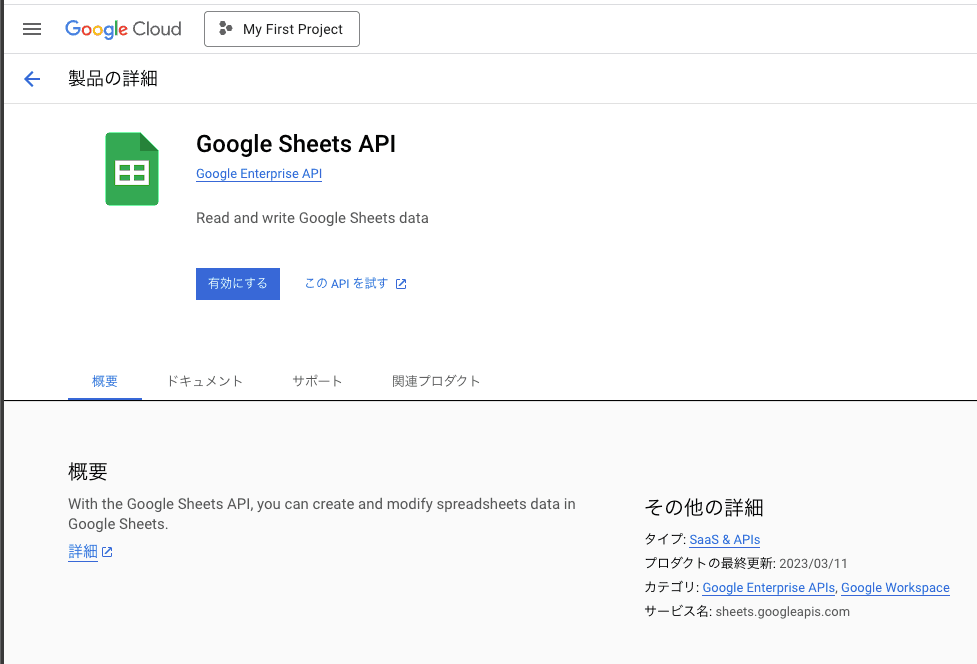Screen dimensions: 977x664
Task: Select the 概要 tab
Action: (105, 381)
